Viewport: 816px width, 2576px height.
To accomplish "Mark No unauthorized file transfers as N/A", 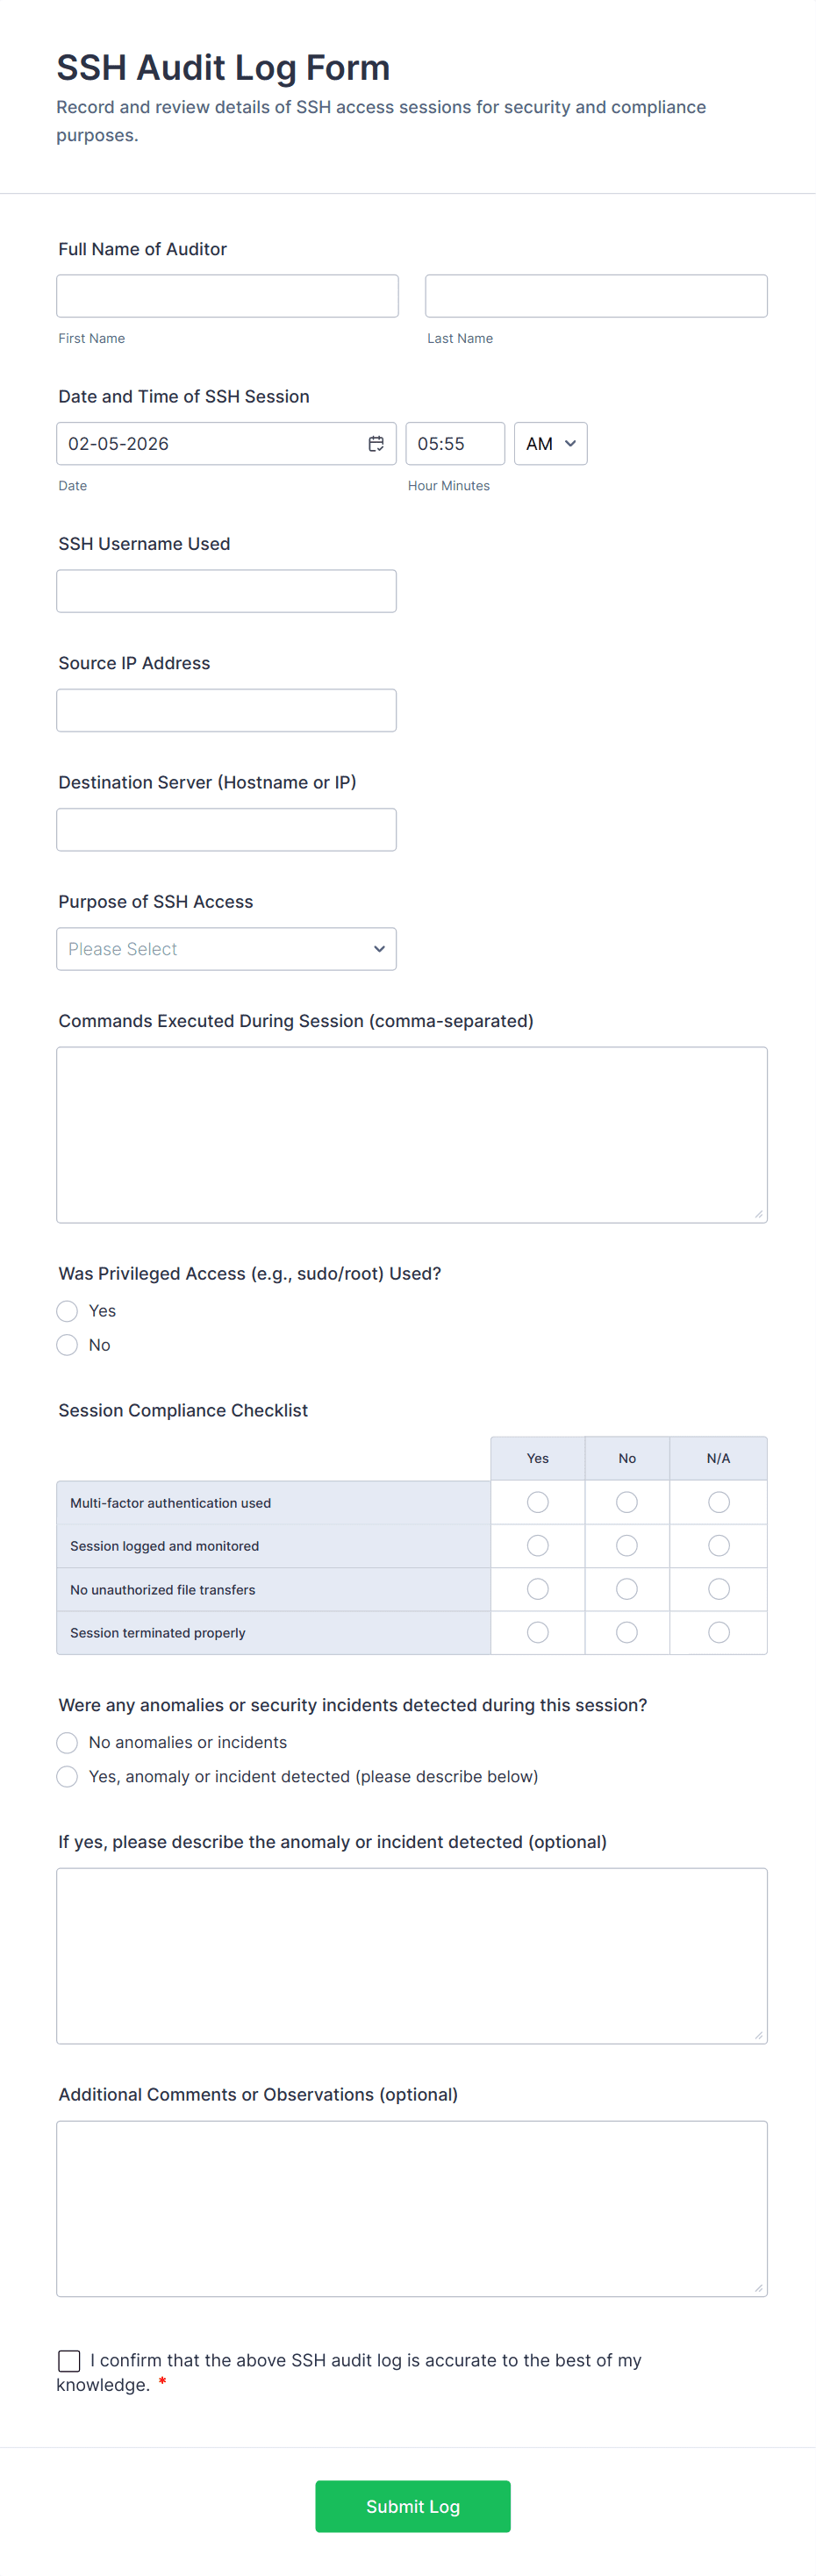I will click(718, 1589).
